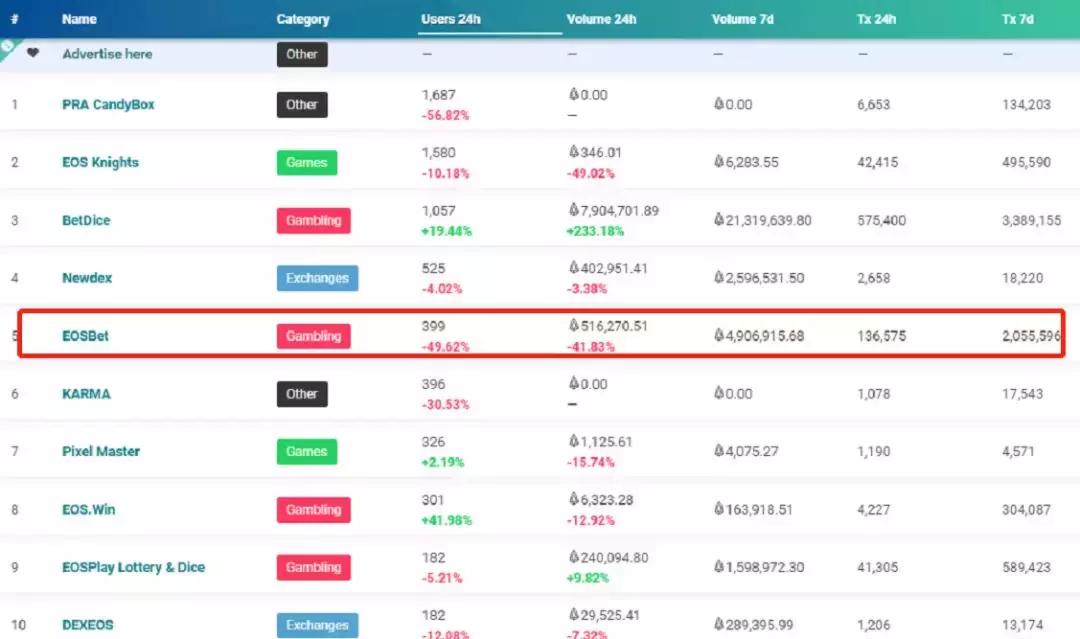Select percentage +41.98%
Image resolution: width=1080 pixels, height=639 pixels.
[x=446, y=521]
